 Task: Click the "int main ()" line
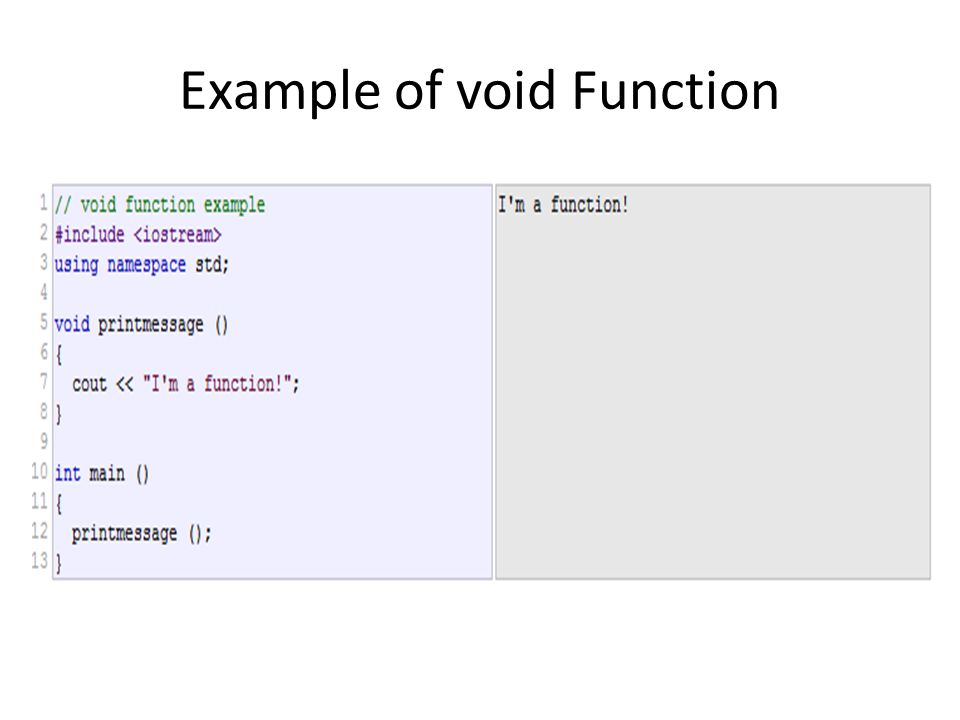[x=102, y=474]
